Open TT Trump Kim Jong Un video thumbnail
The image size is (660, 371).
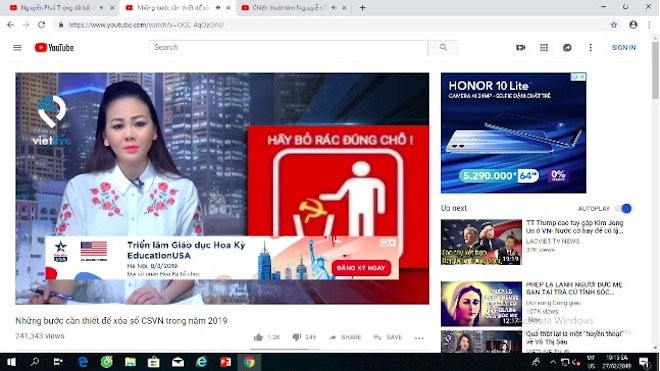(481, 242)
